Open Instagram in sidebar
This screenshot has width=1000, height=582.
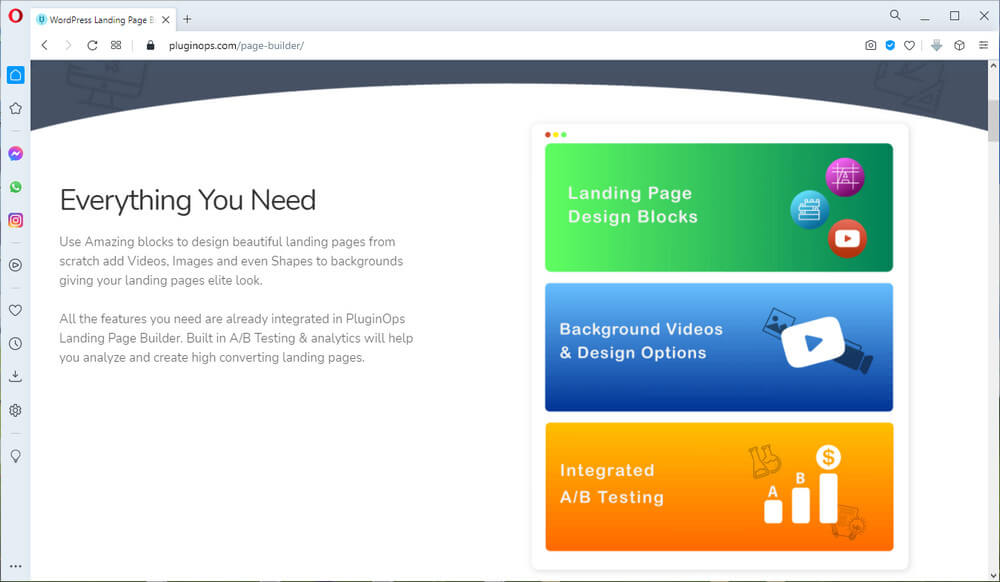tap(15, 220)
